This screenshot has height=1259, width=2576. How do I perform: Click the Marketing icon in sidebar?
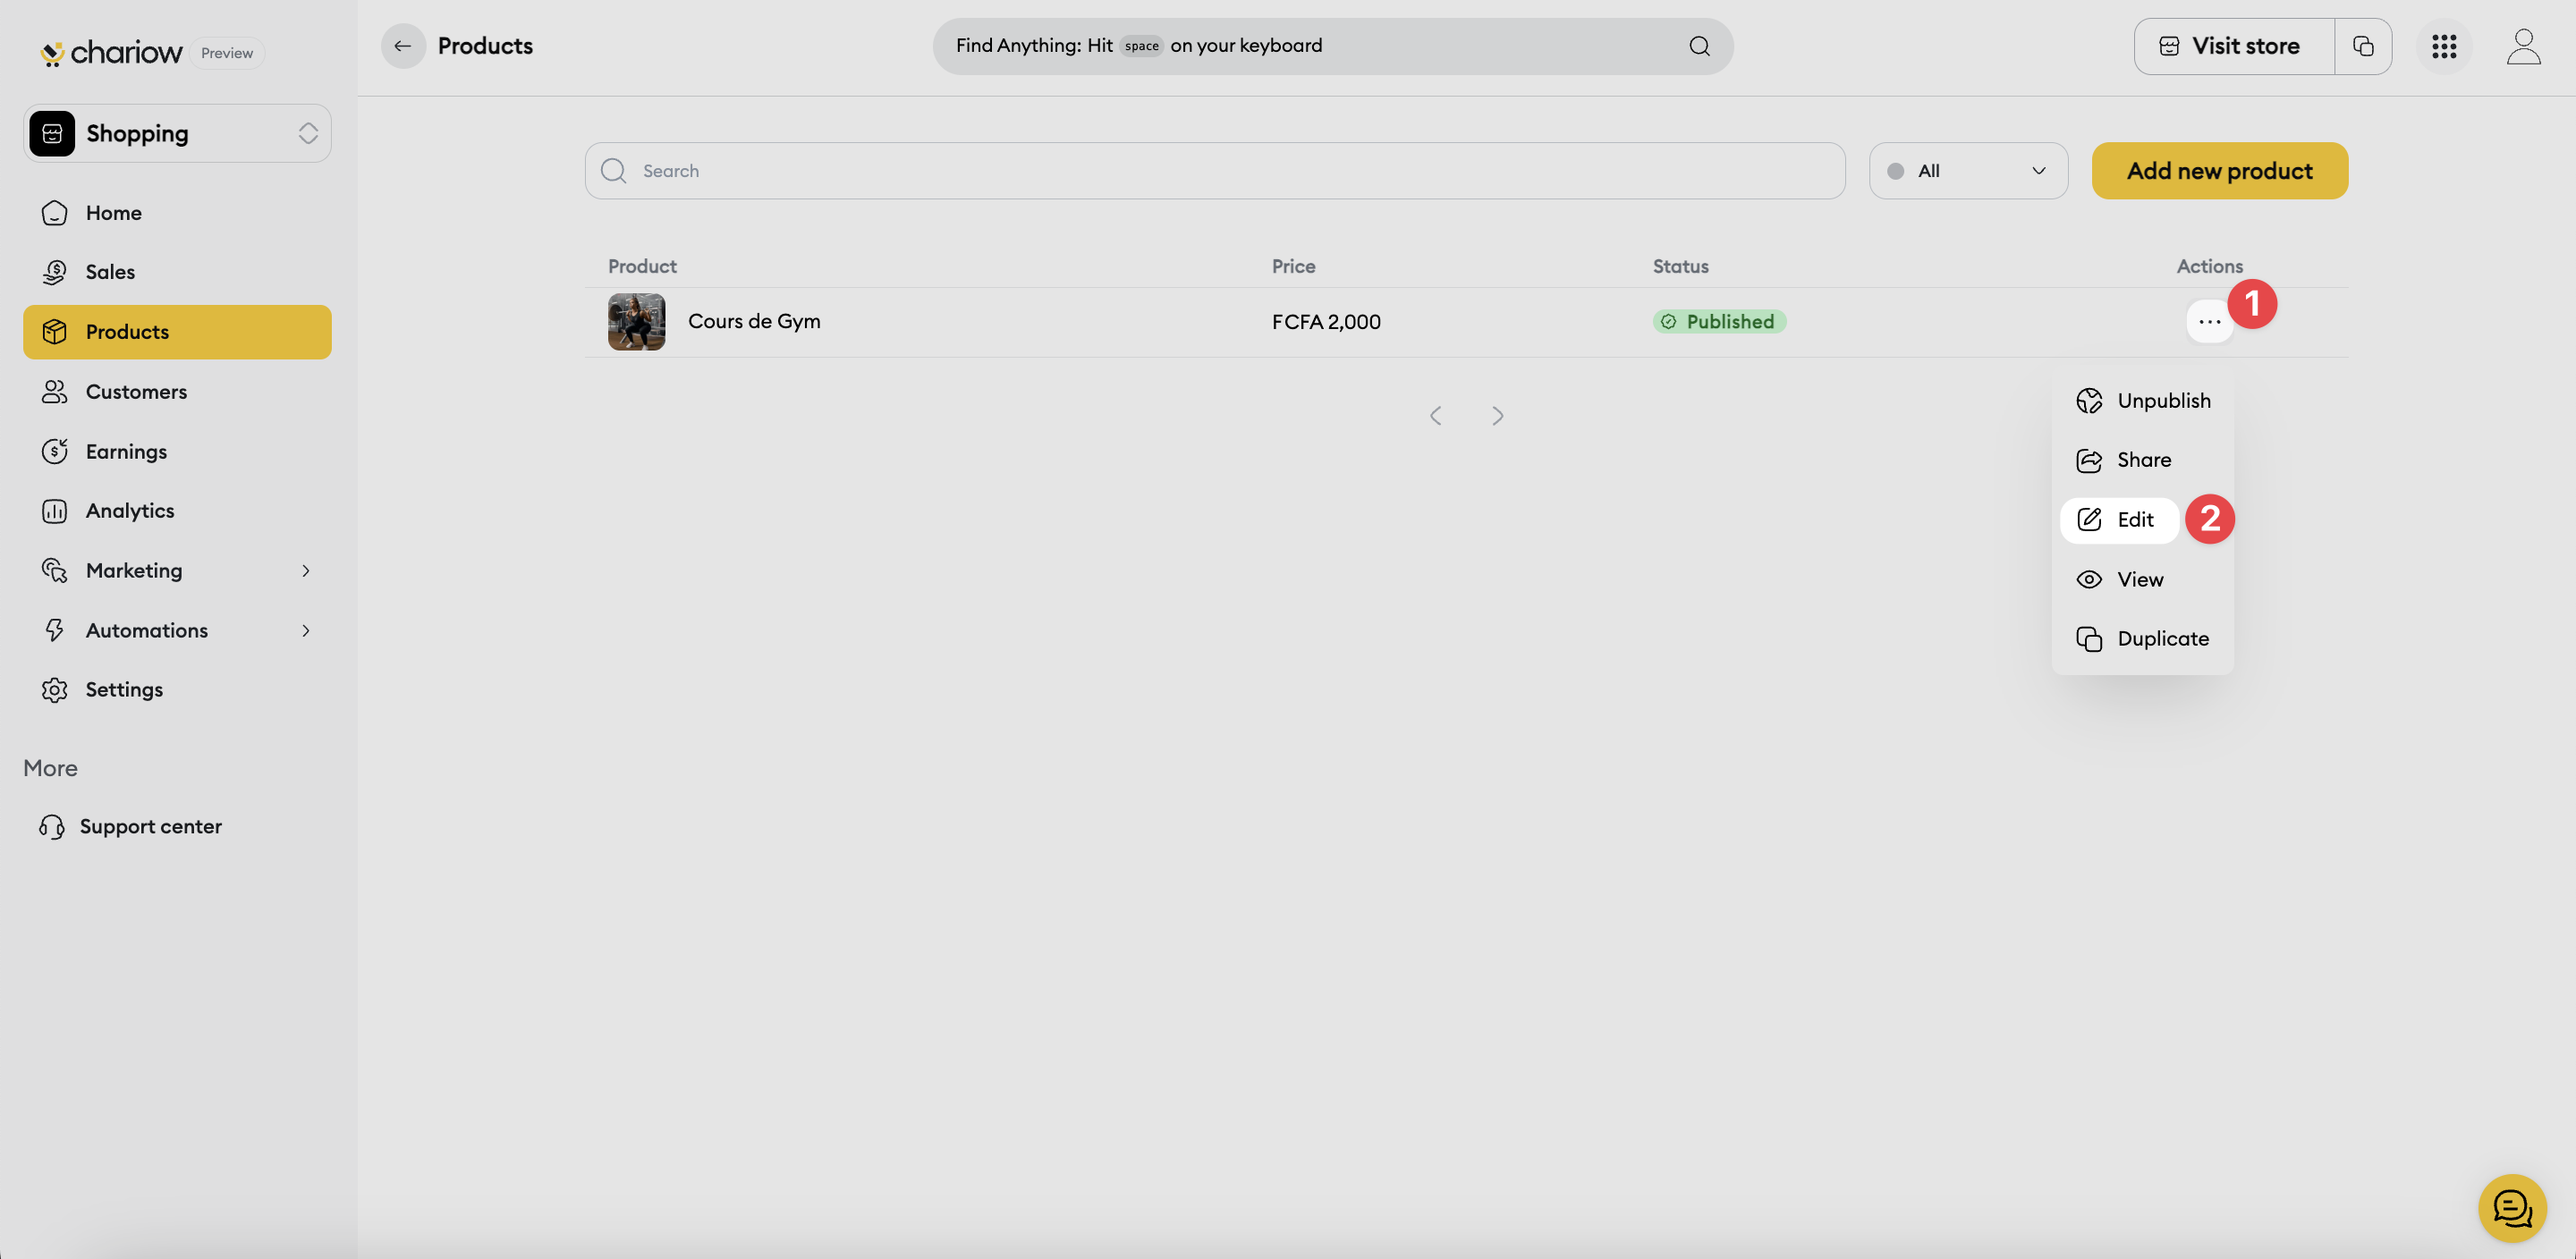55,571
